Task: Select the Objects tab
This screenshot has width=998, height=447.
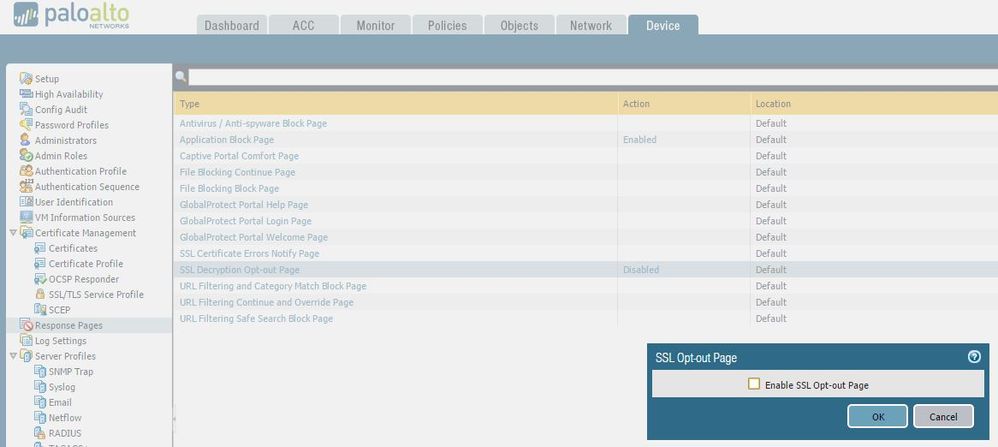Action: (x=519, y=25)
